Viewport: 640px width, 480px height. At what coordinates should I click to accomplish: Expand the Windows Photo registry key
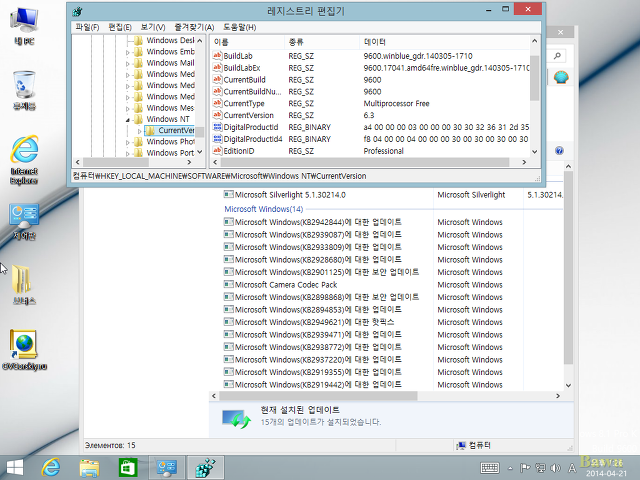click(x=128, y=142)
